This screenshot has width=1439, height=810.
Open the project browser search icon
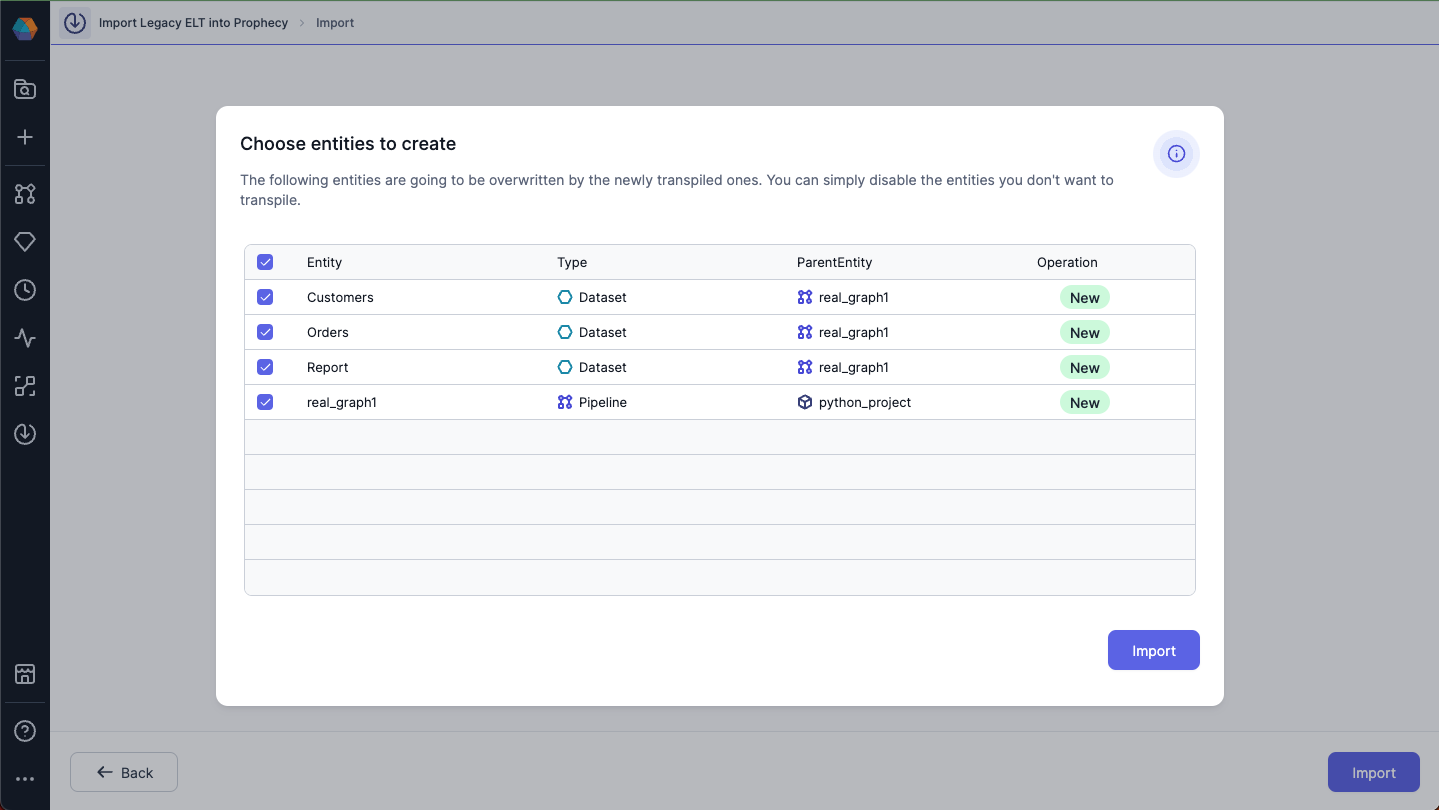point(25,90)
